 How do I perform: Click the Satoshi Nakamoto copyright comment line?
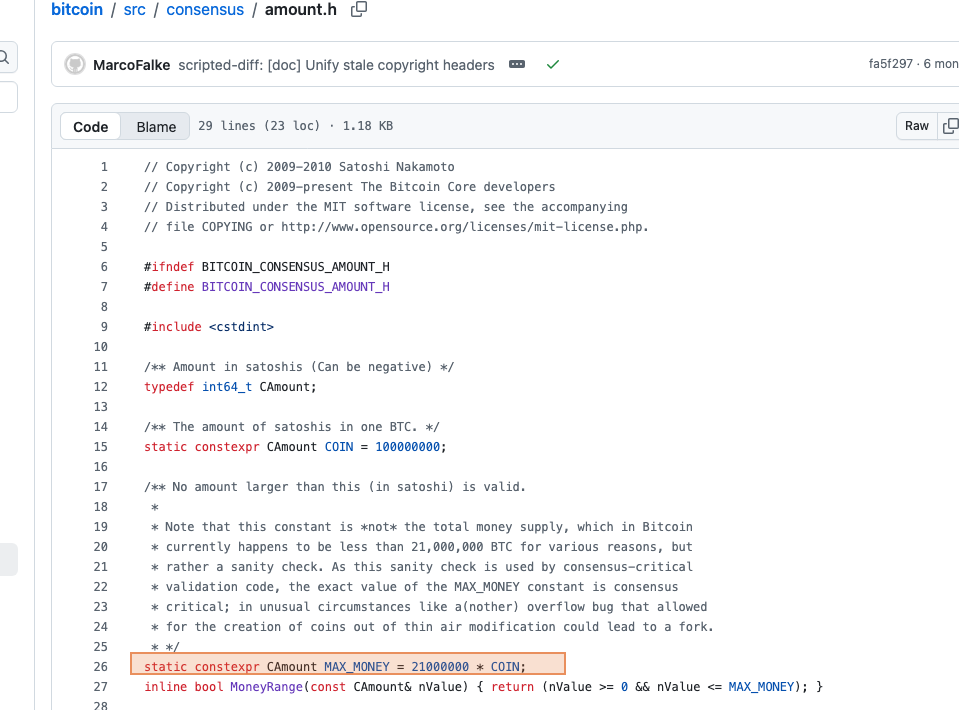(299, 167)
